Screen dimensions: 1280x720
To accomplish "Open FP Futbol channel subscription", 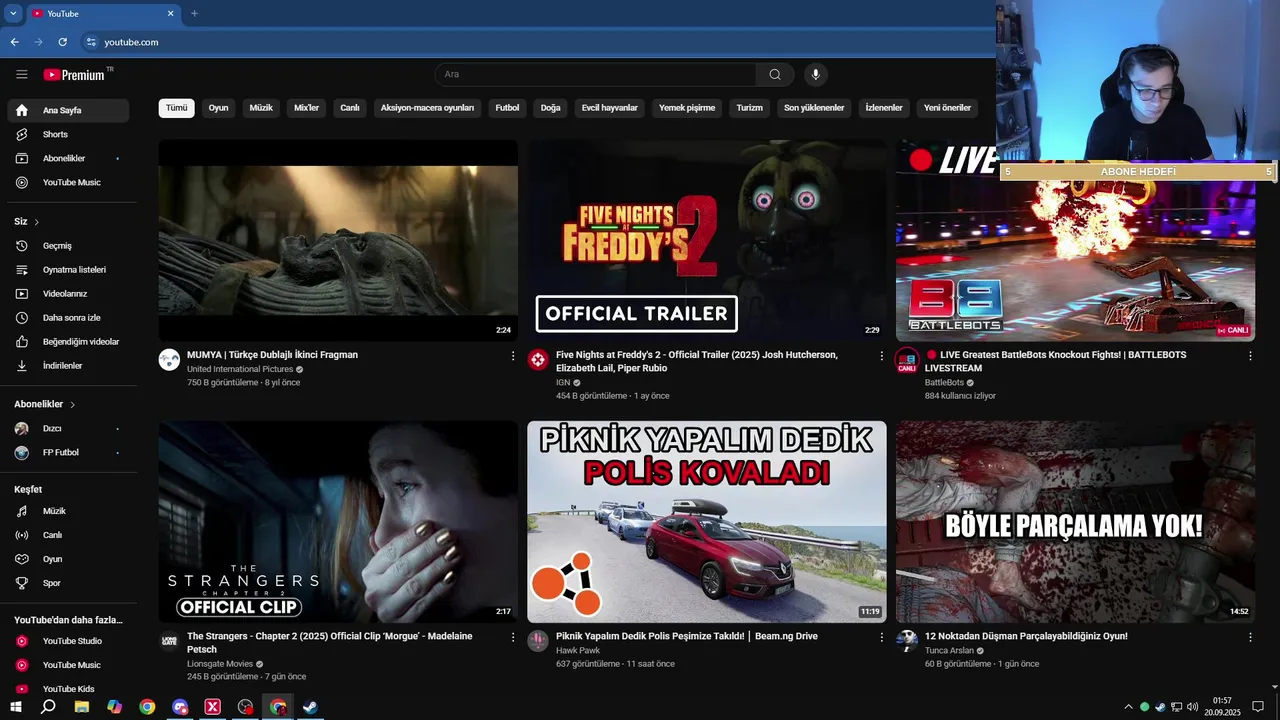I will [x=68, y=452].
